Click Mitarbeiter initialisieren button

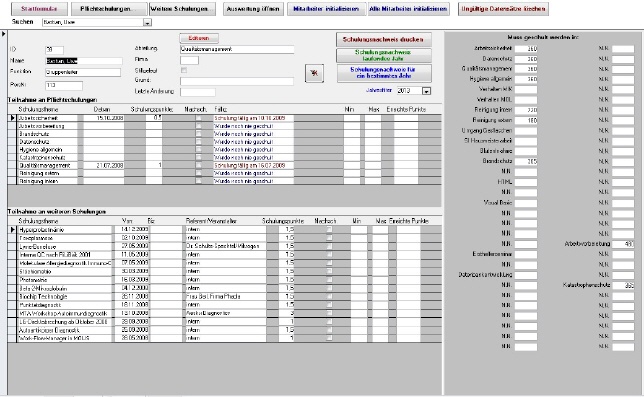coord(326,9)
